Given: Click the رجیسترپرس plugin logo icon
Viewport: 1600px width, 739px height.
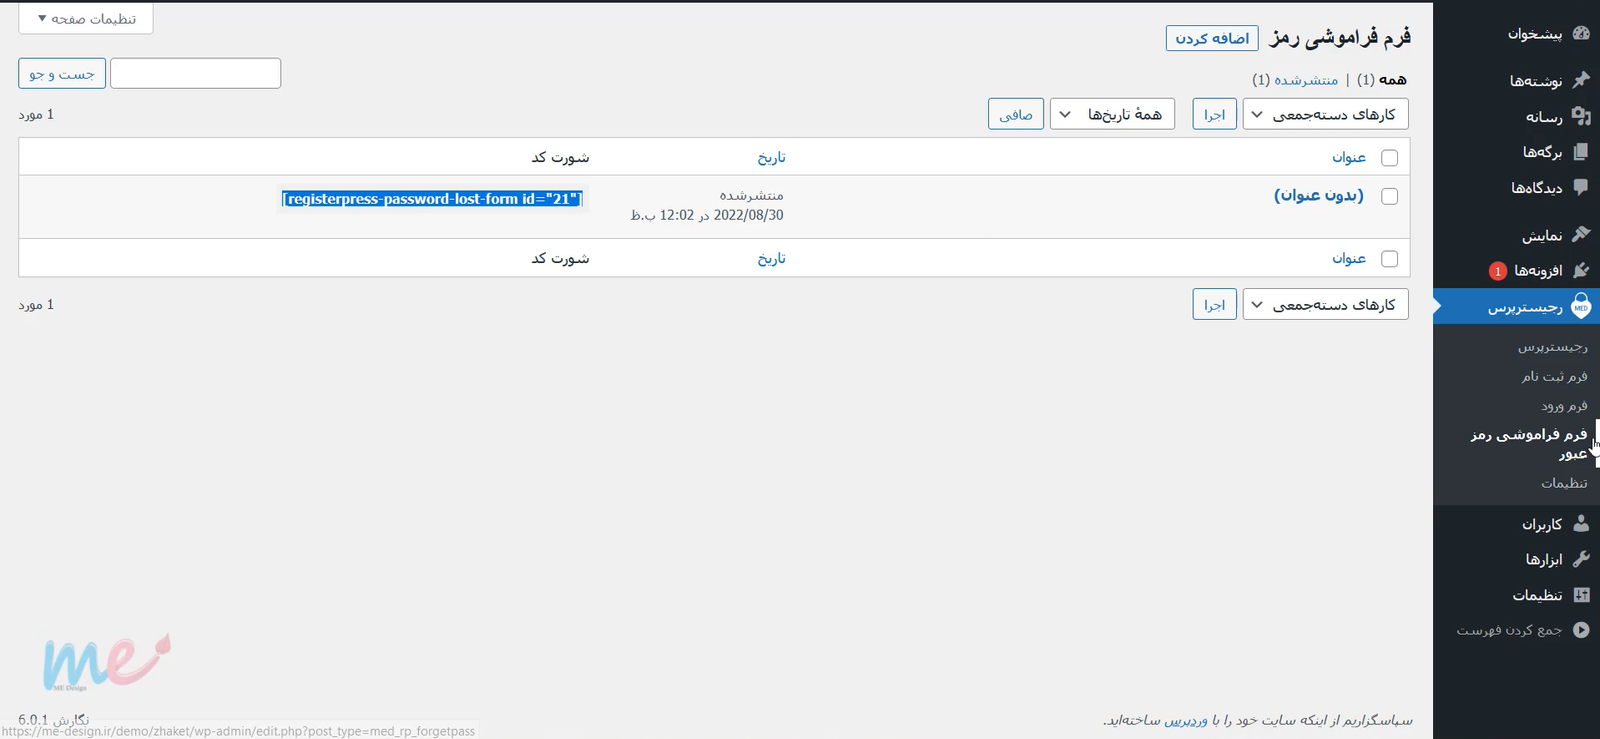Looking at the screenshot, I should (1581, 306).
